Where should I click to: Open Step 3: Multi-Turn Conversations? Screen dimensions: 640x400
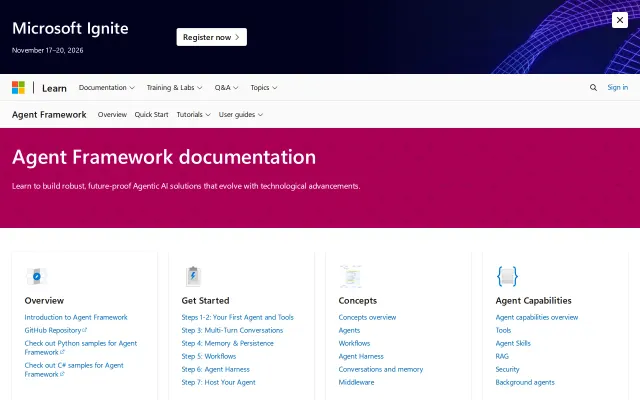[232, 330]
